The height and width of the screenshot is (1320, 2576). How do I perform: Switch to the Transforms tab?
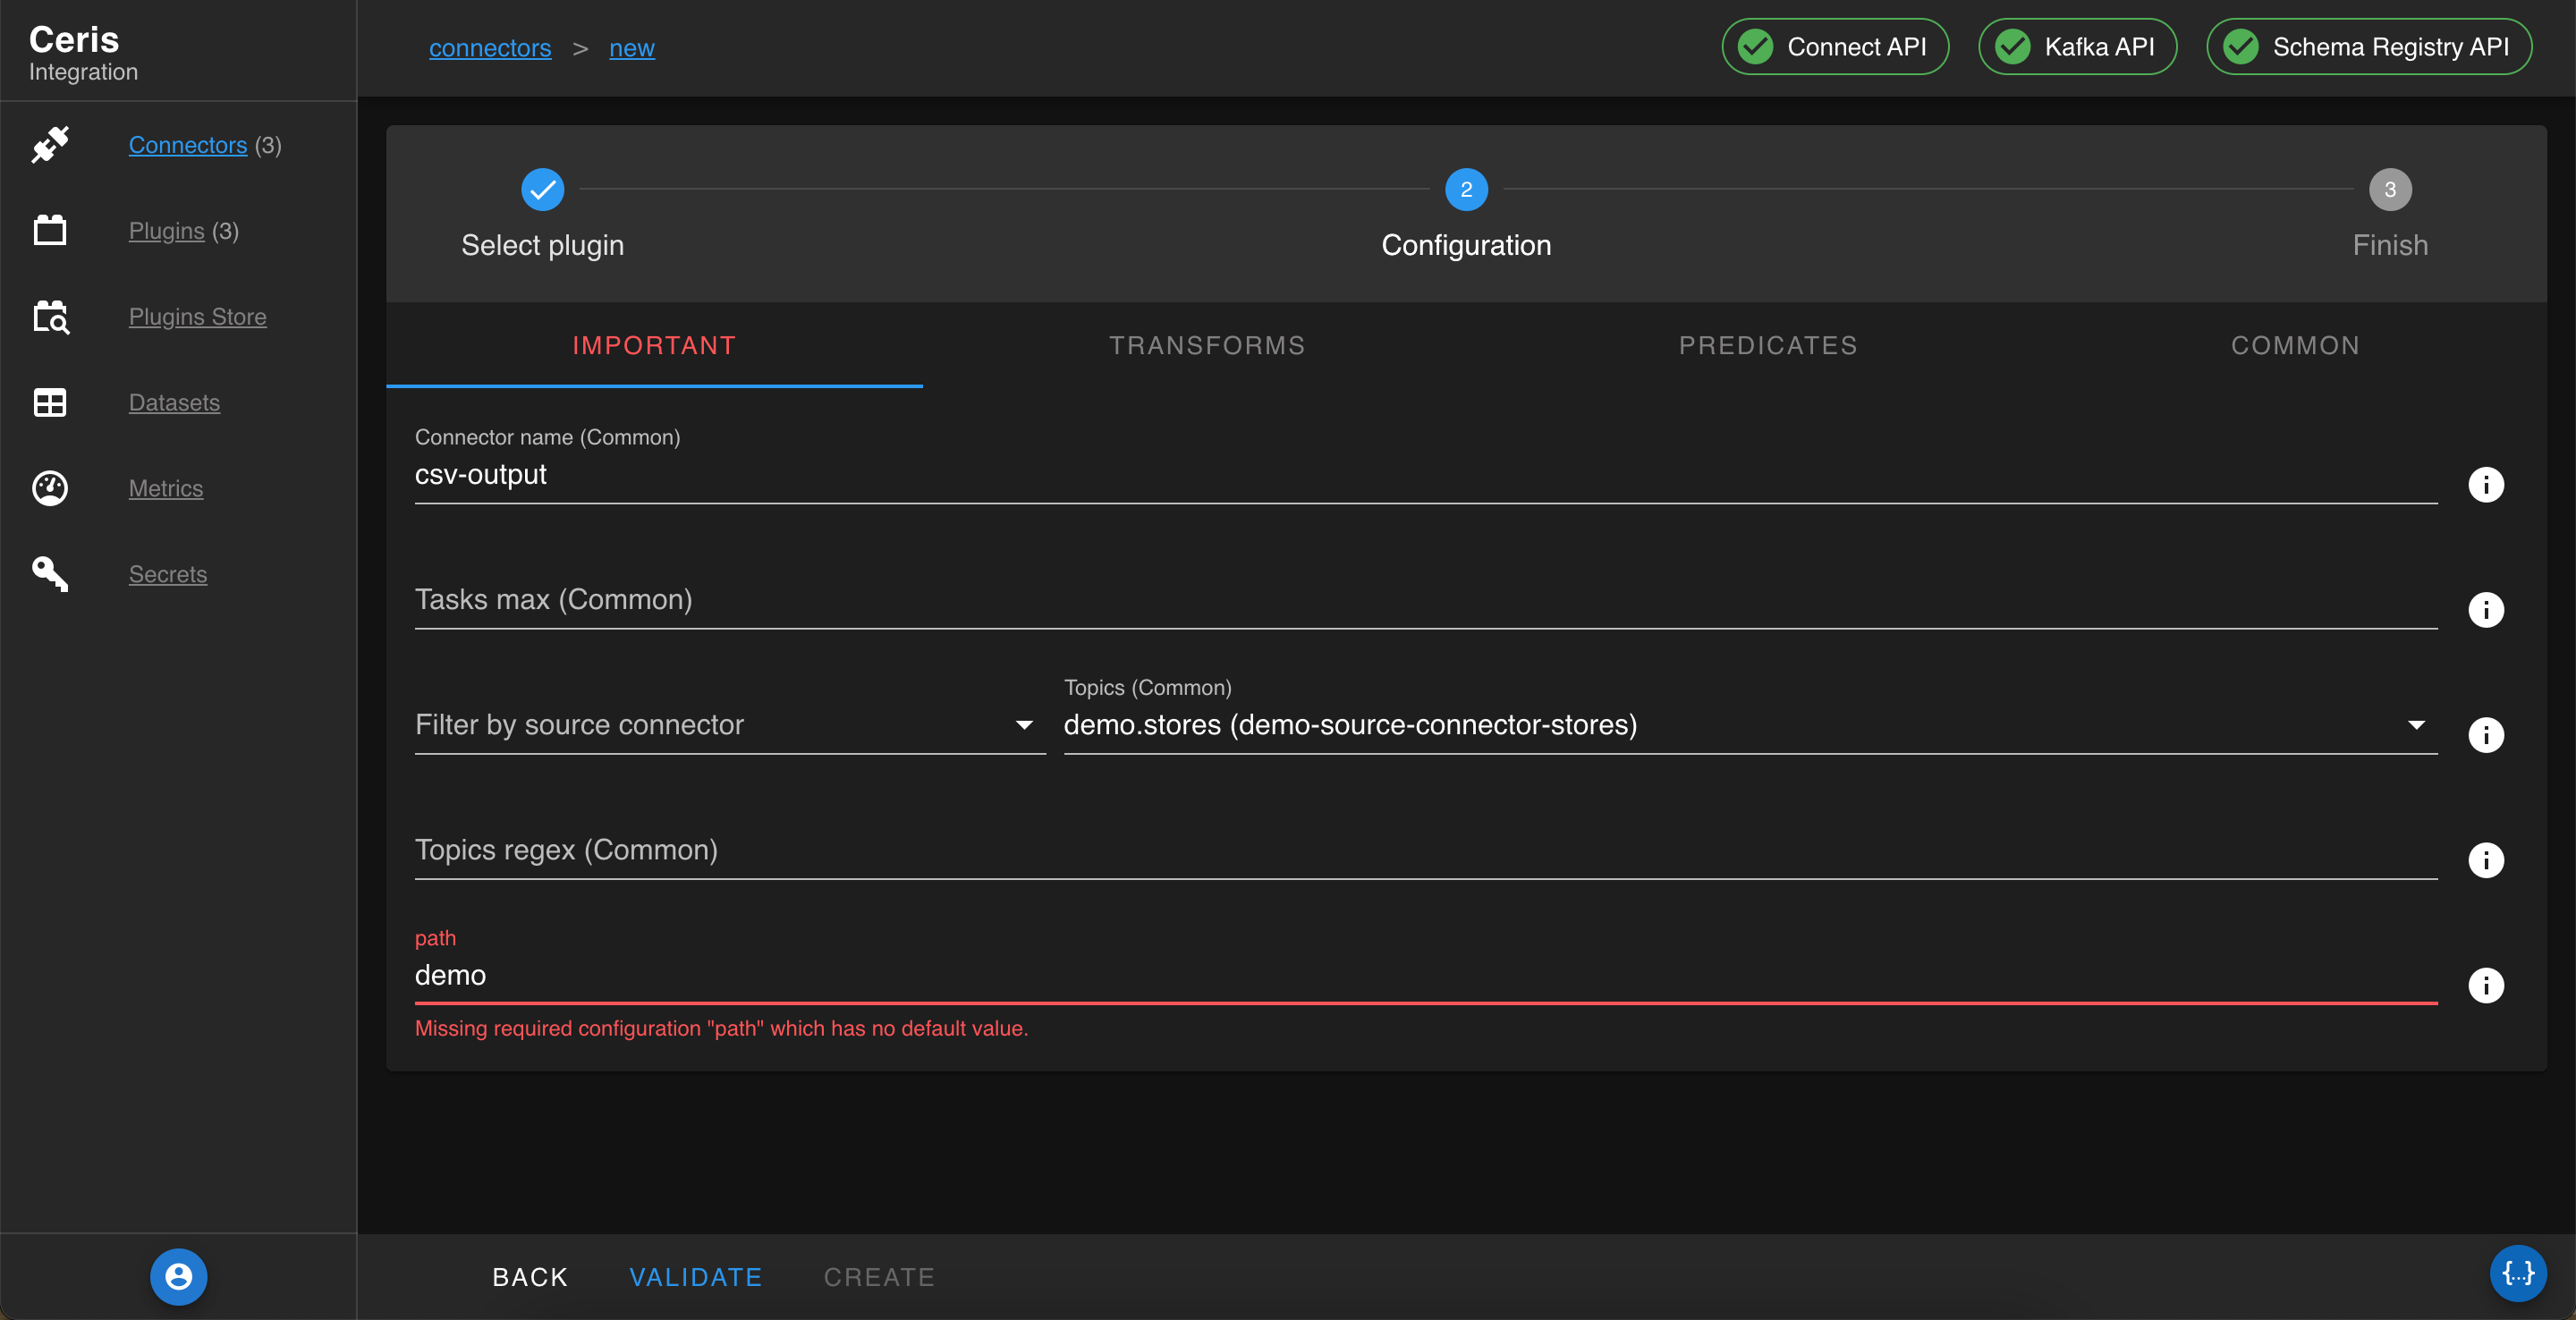click(1206, 345)
